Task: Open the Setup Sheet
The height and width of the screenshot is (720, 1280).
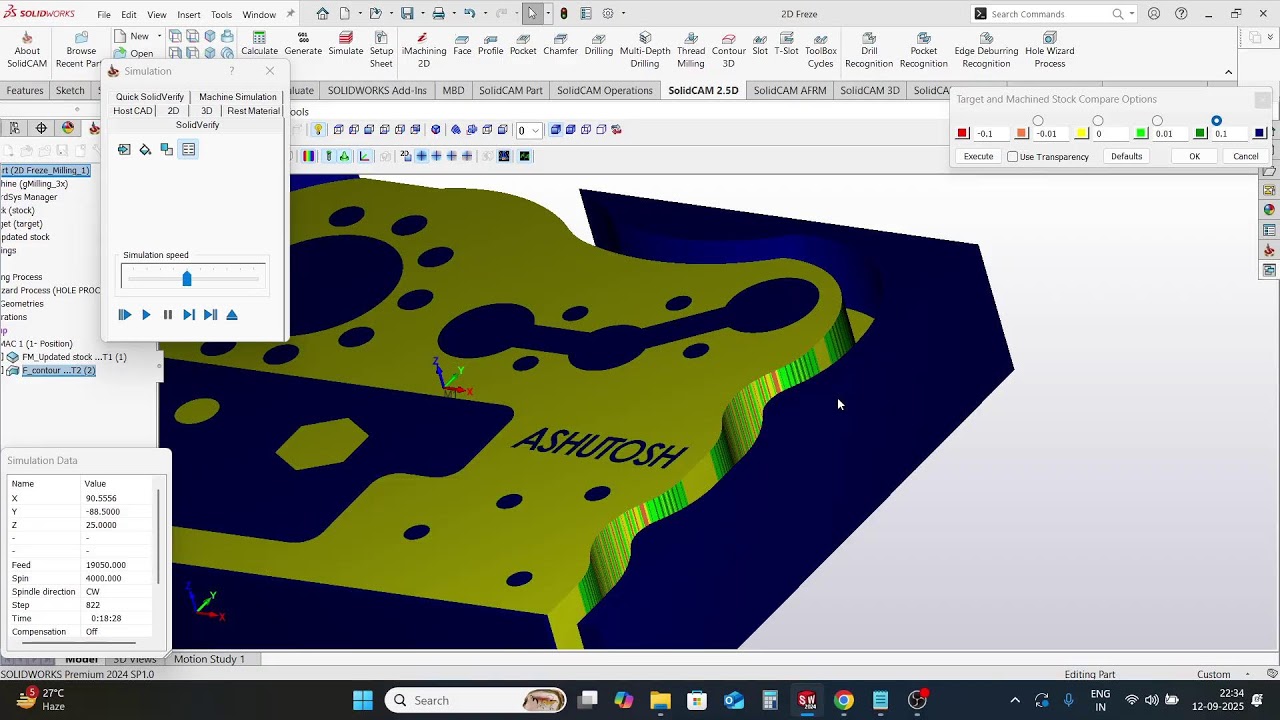Action: pyautogui.click(x=381, y=50)
